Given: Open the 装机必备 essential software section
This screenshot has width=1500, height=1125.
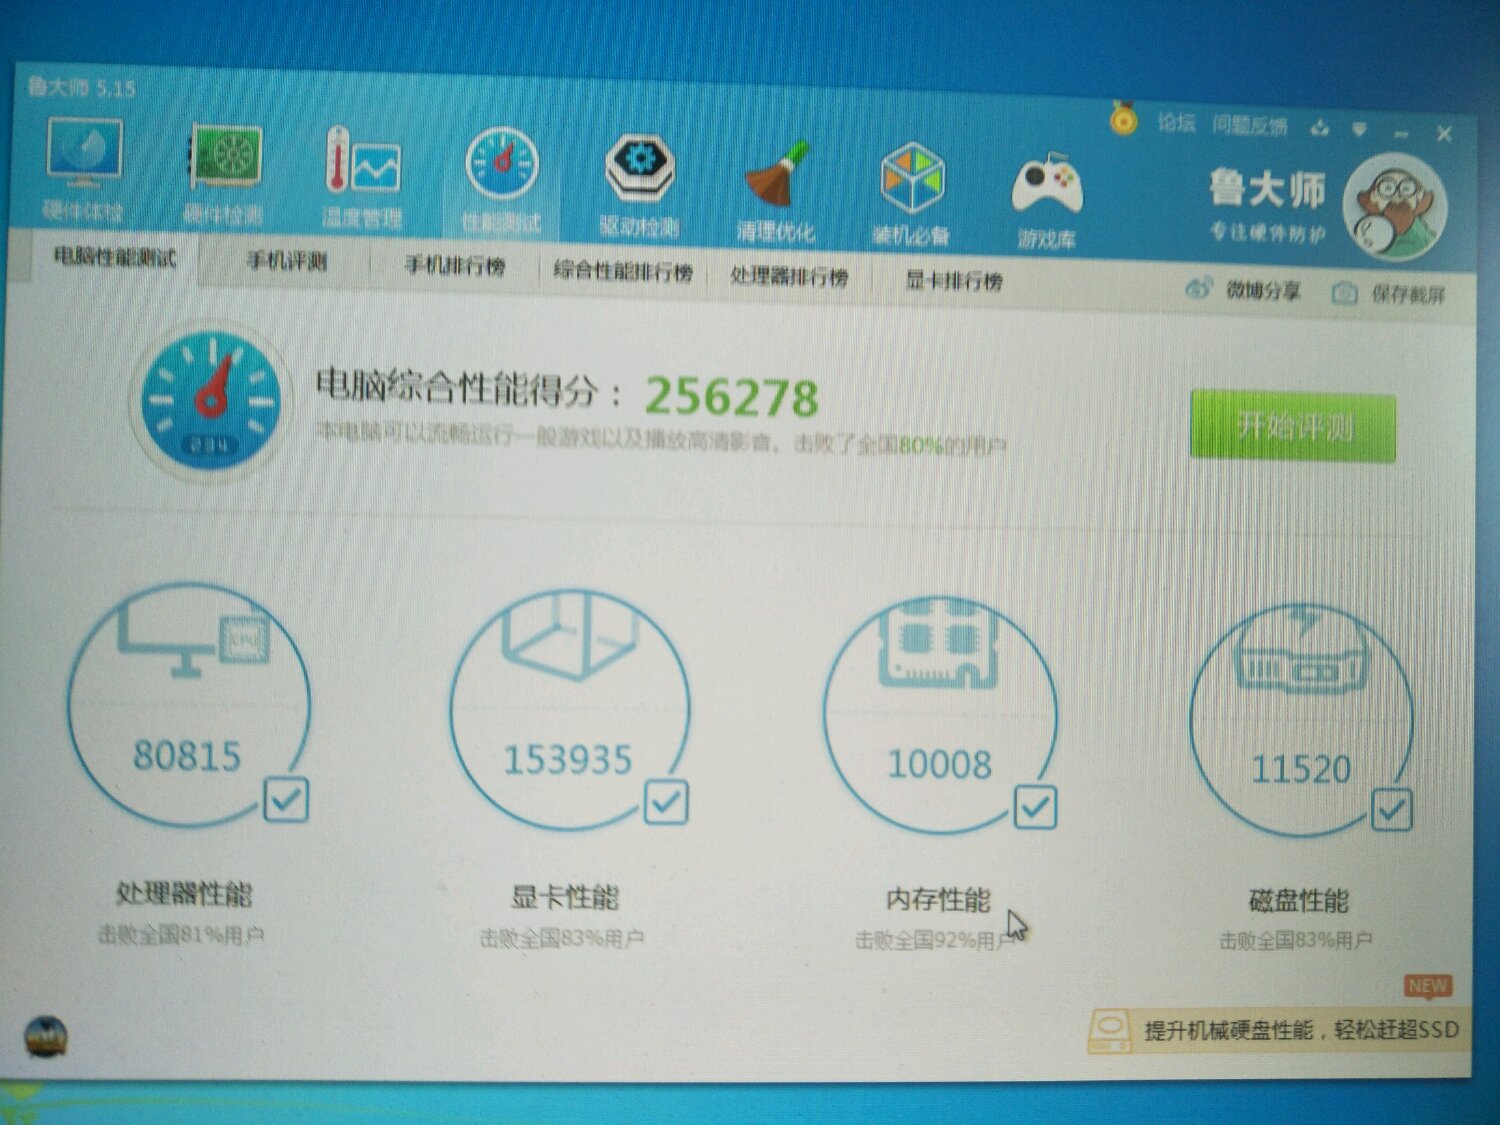Looking at the screenshot, I should tap(911, 194).
